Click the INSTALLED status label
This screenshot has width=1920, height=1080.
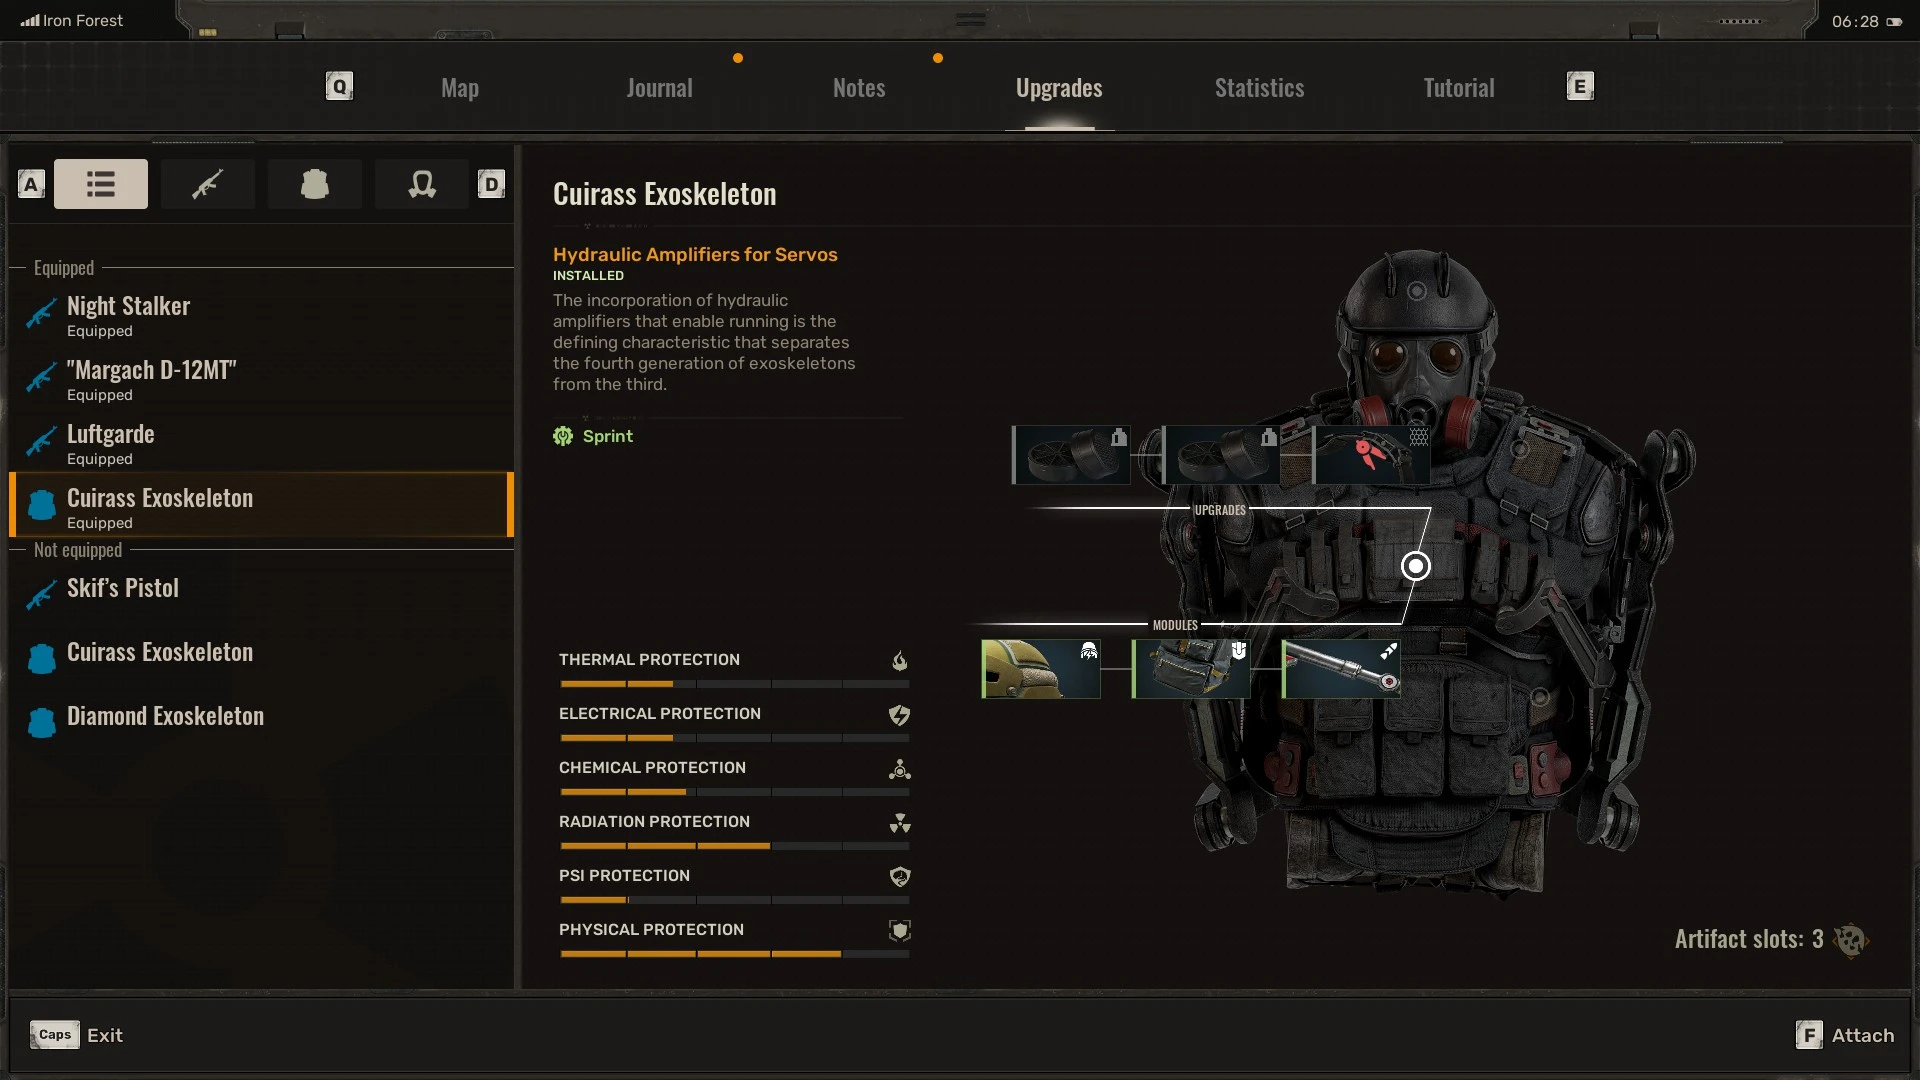(x=588, y=276)
